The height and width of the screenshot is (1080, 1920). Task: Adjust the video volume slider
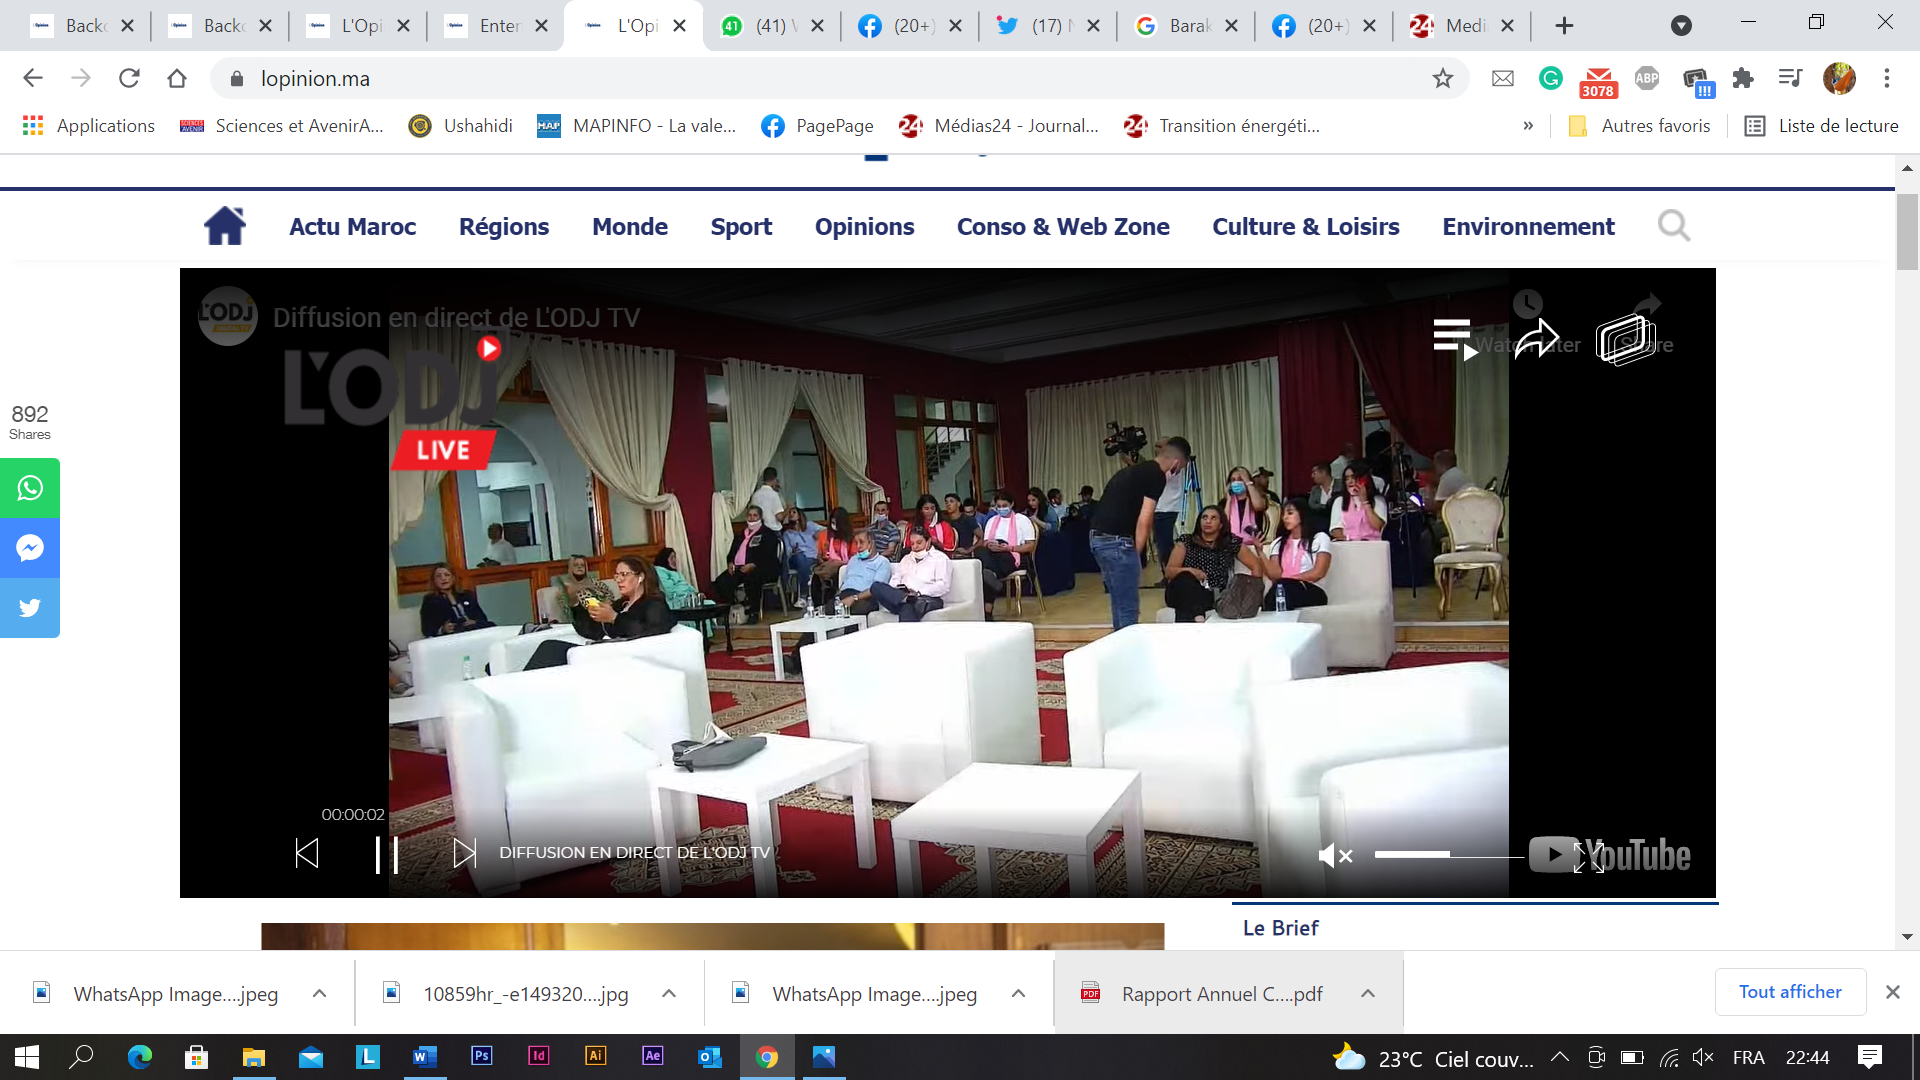1448,855
